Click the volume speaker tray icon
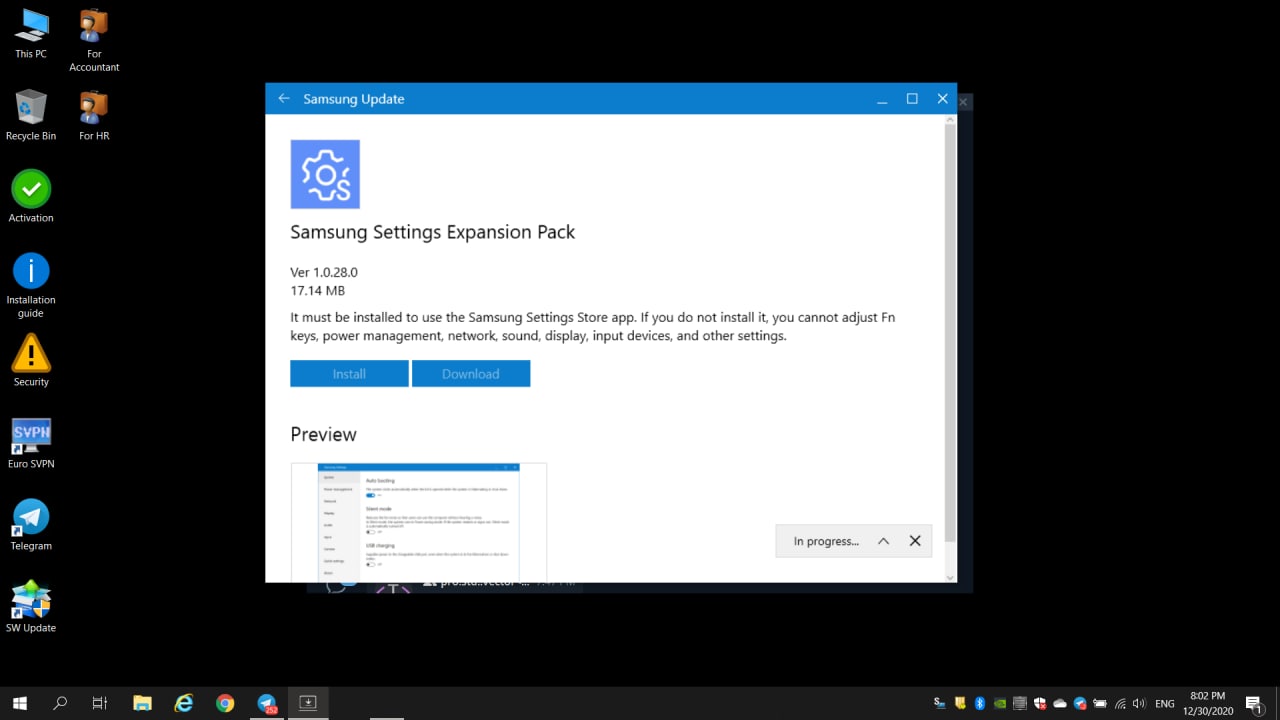 (x=1139, y=703)
